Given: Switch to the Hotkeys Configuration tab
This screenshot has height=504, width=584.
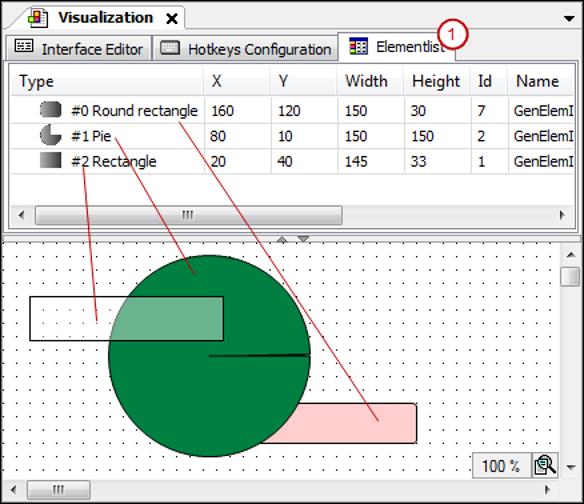Looking at the screenshot, I should 245,48.
